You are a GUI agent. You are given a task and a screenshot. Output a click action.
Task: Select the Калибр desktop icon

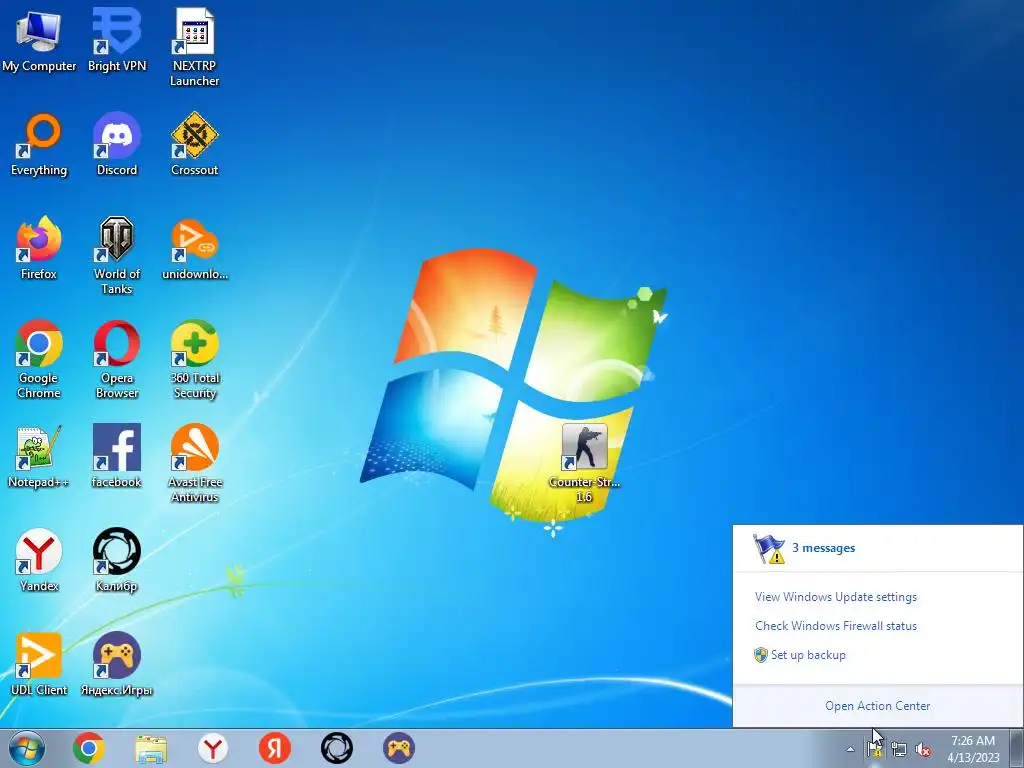117,560
